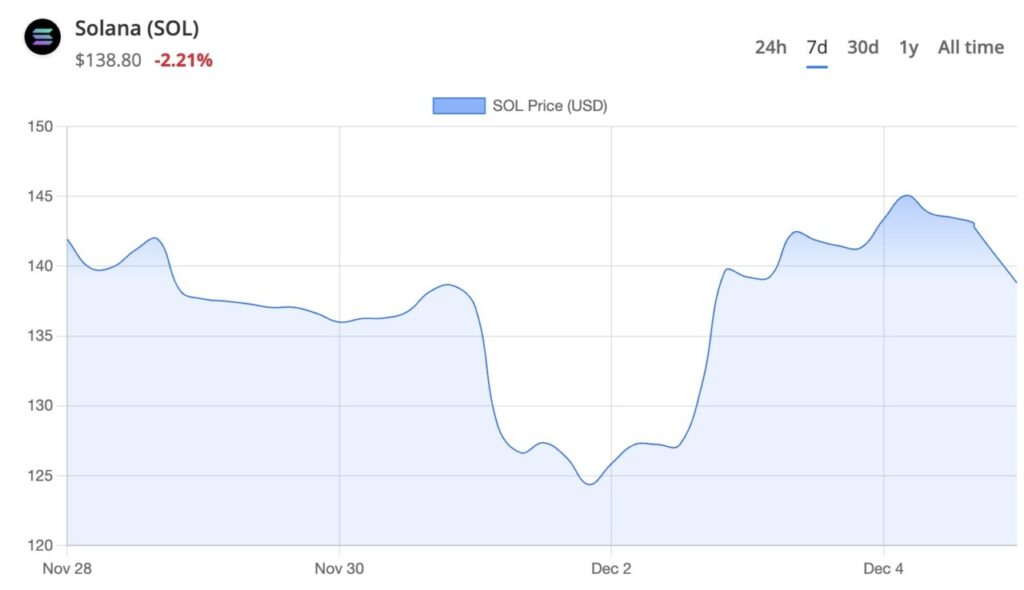
Task: Click the -2.21% percentage change
Action: coord(183,60)
